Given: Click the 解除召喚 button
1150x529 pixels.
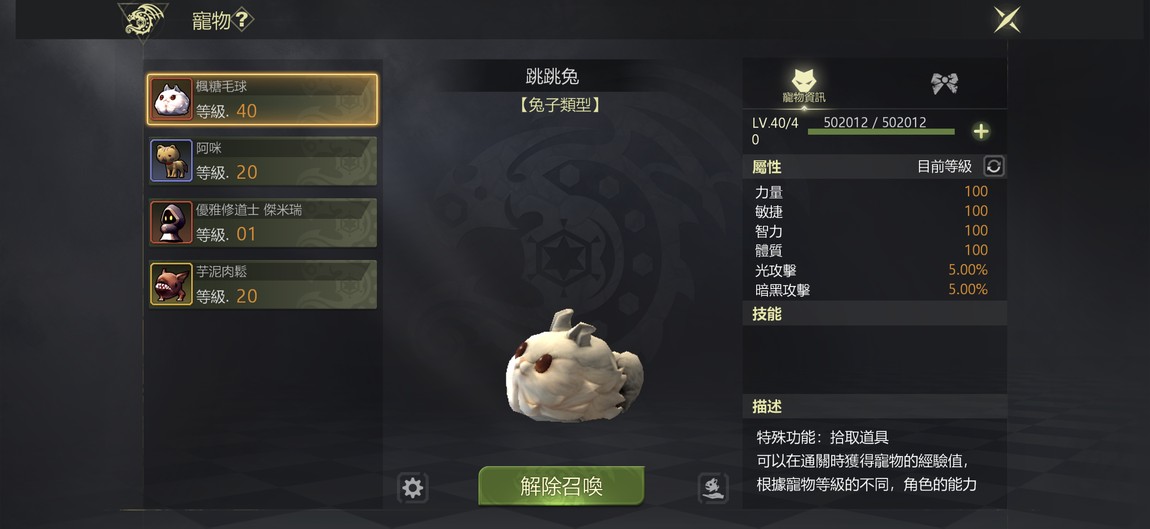Looking at the screenshot, I should (561, 486).
